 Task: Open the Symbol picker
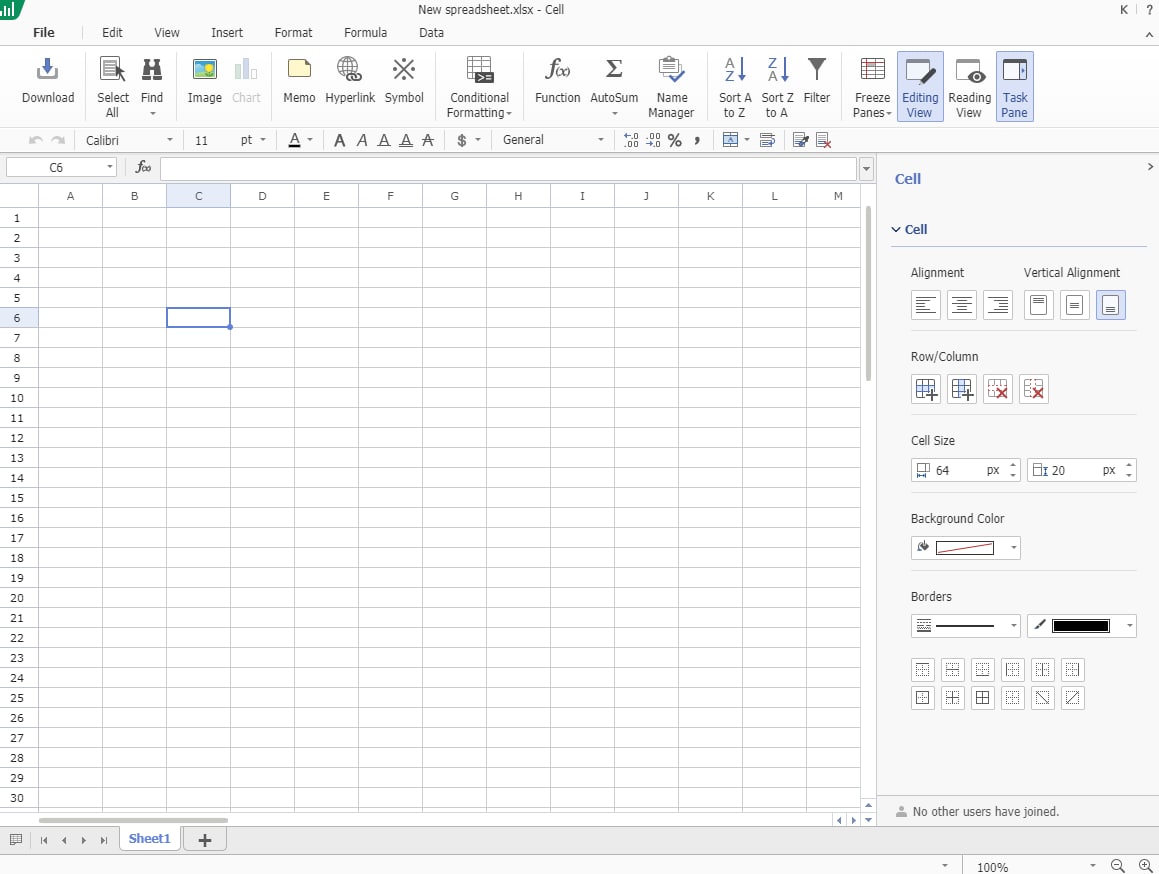404,81
